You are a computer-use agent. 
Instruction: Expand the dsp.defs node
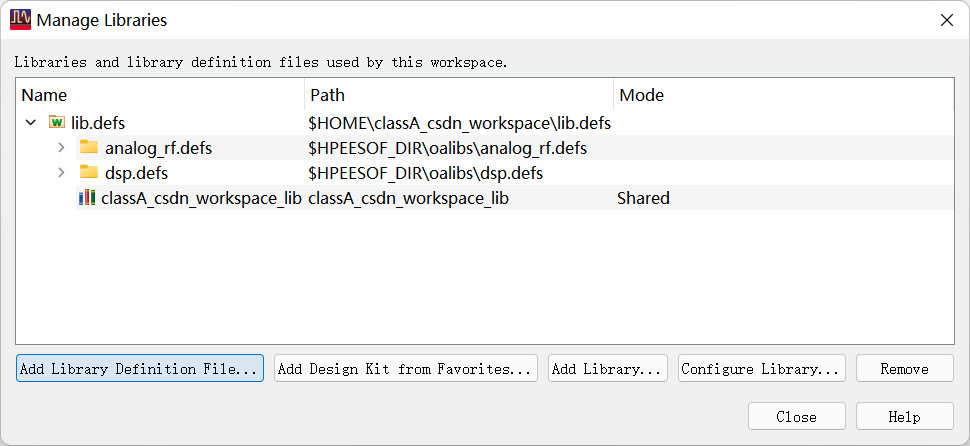[61, 173]
